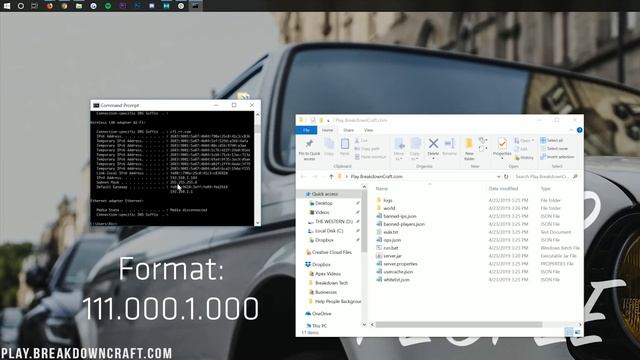Switch to large icons view in status bar
The image size is (640, 360).
click(577, 332)
